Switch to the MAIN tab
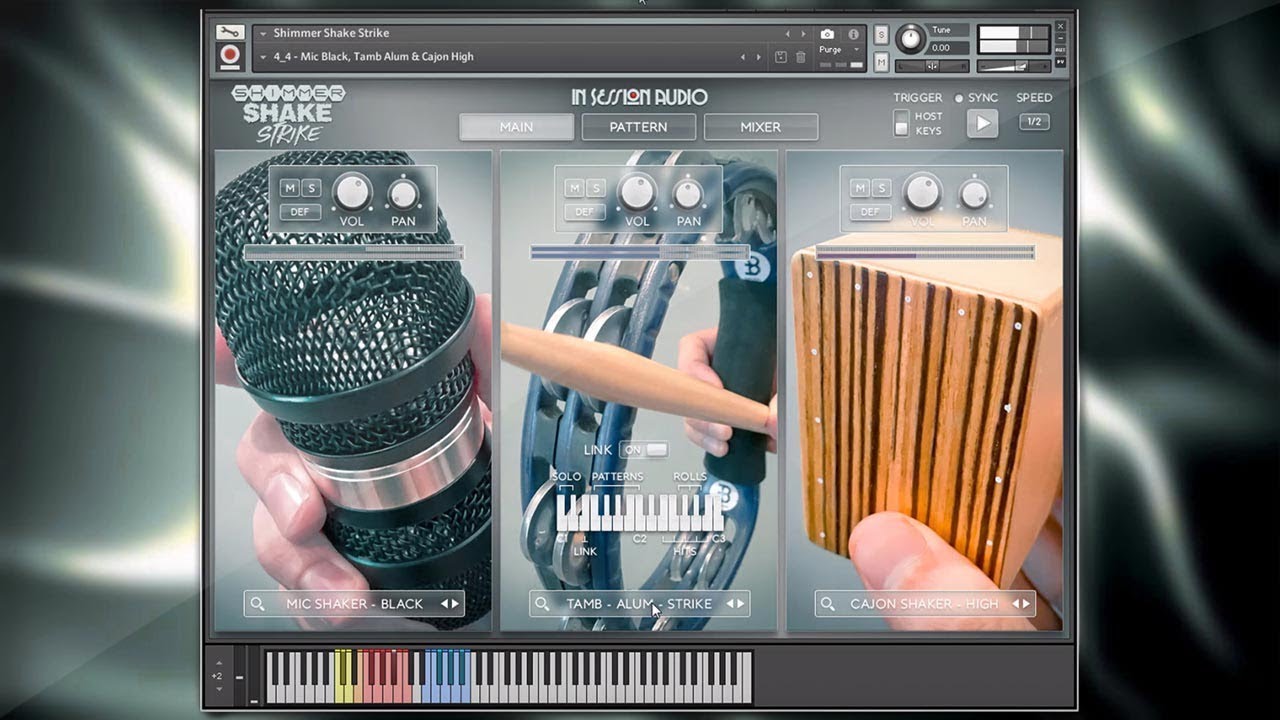 pos(516,127)
